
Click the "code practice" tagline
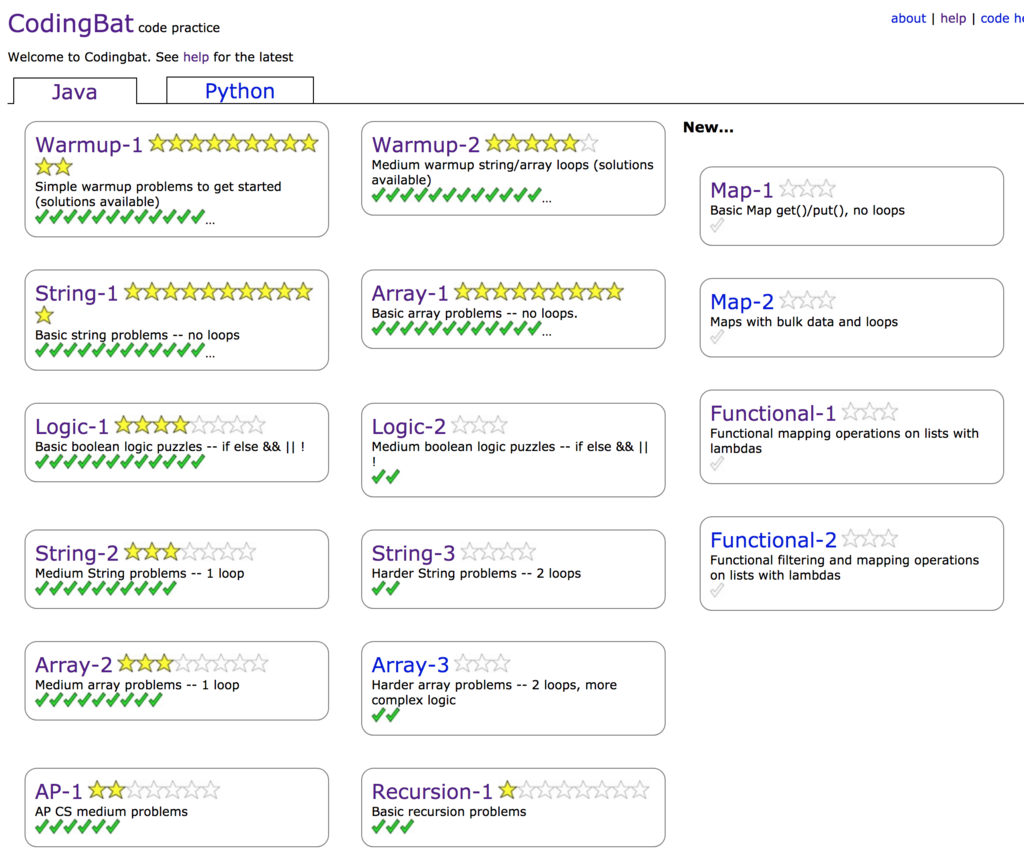(179, 28)
